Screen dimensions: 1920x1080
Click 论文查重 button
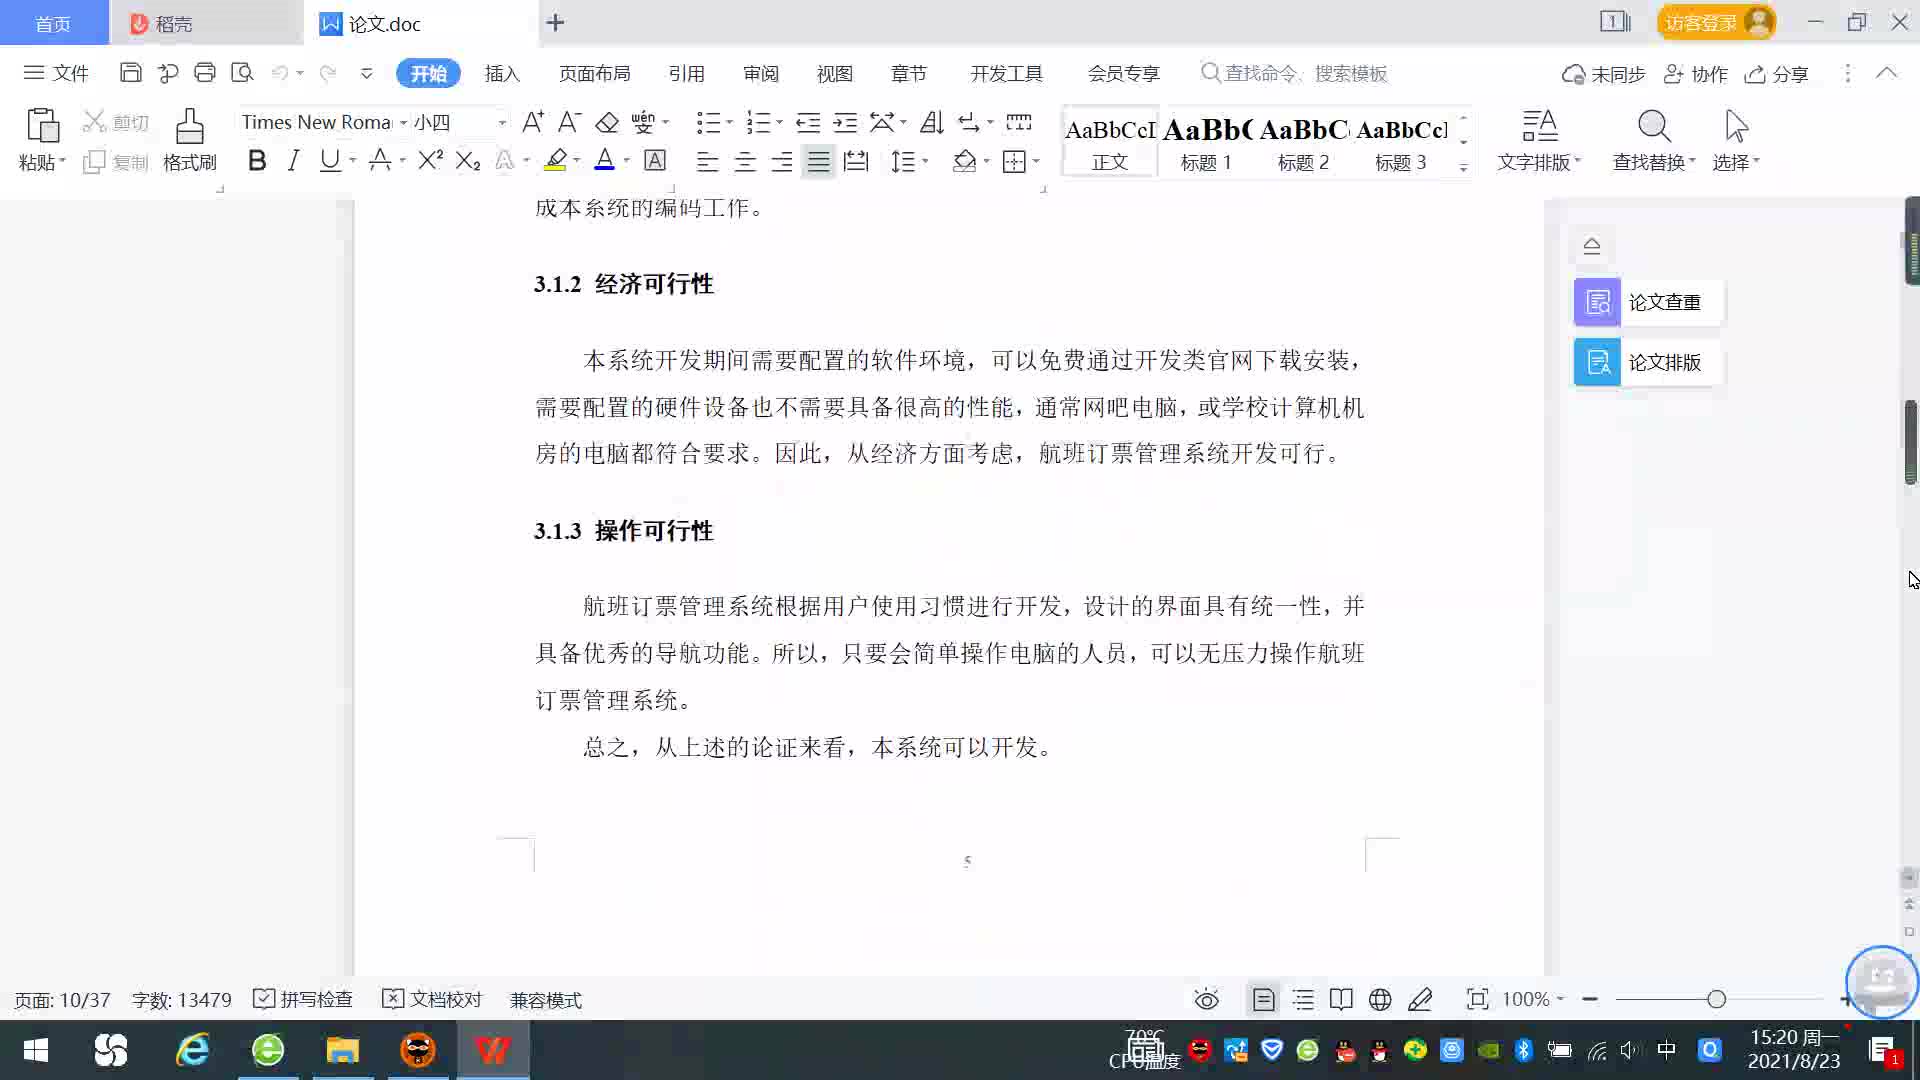tap(1648, 302)
